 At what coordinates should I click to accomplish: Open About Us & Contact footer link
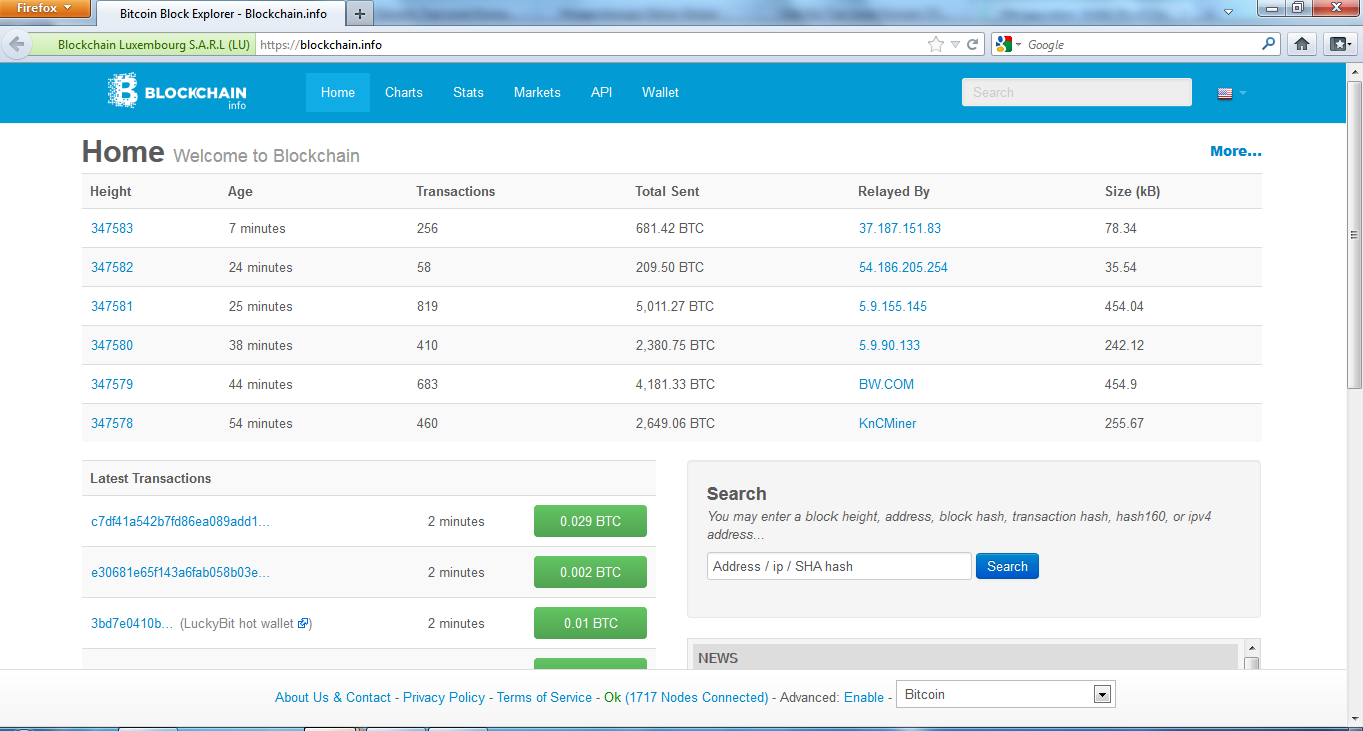(333, 697)
